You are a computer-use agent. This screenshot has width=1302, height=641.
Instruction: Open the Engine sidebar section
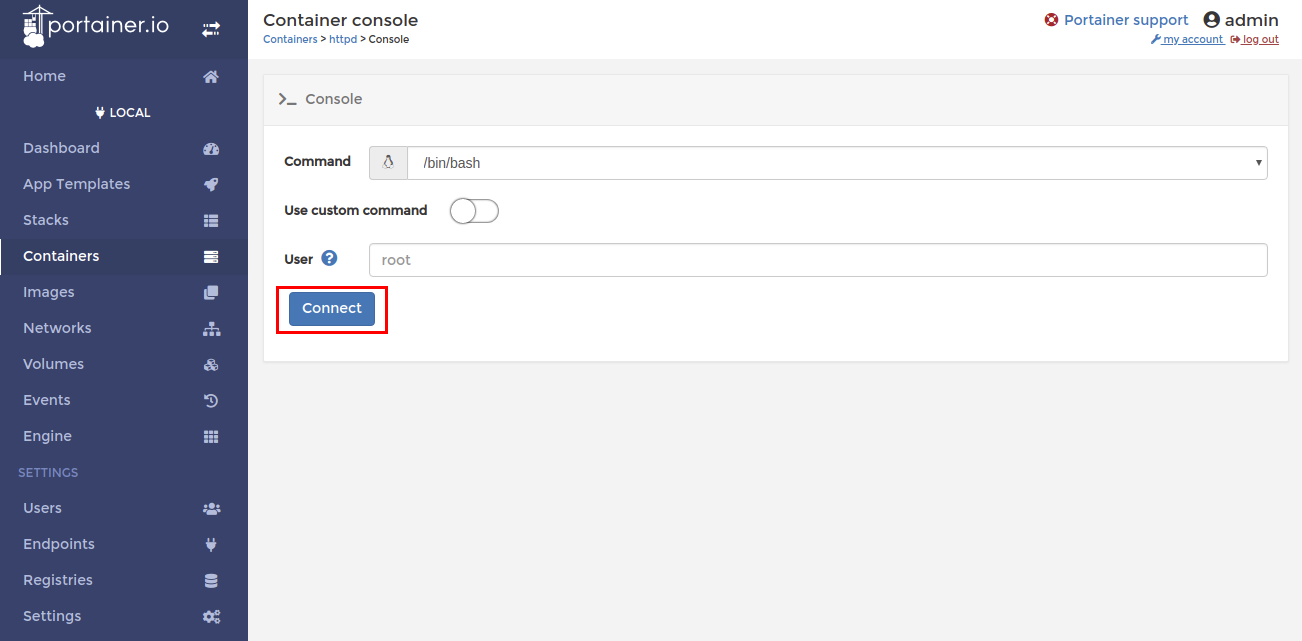[x=47, y=436]
